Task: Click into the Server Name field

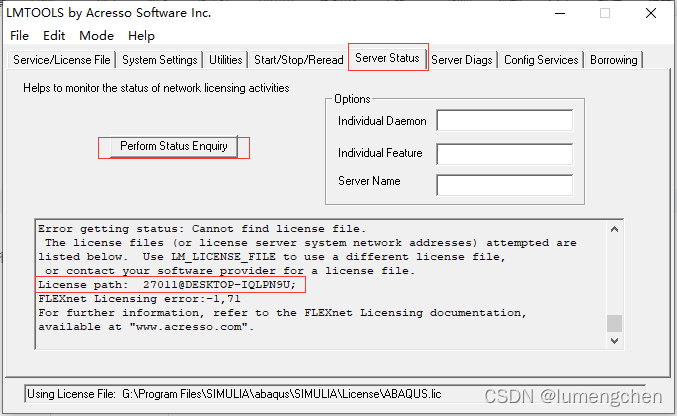Action: tap(504, 184)
